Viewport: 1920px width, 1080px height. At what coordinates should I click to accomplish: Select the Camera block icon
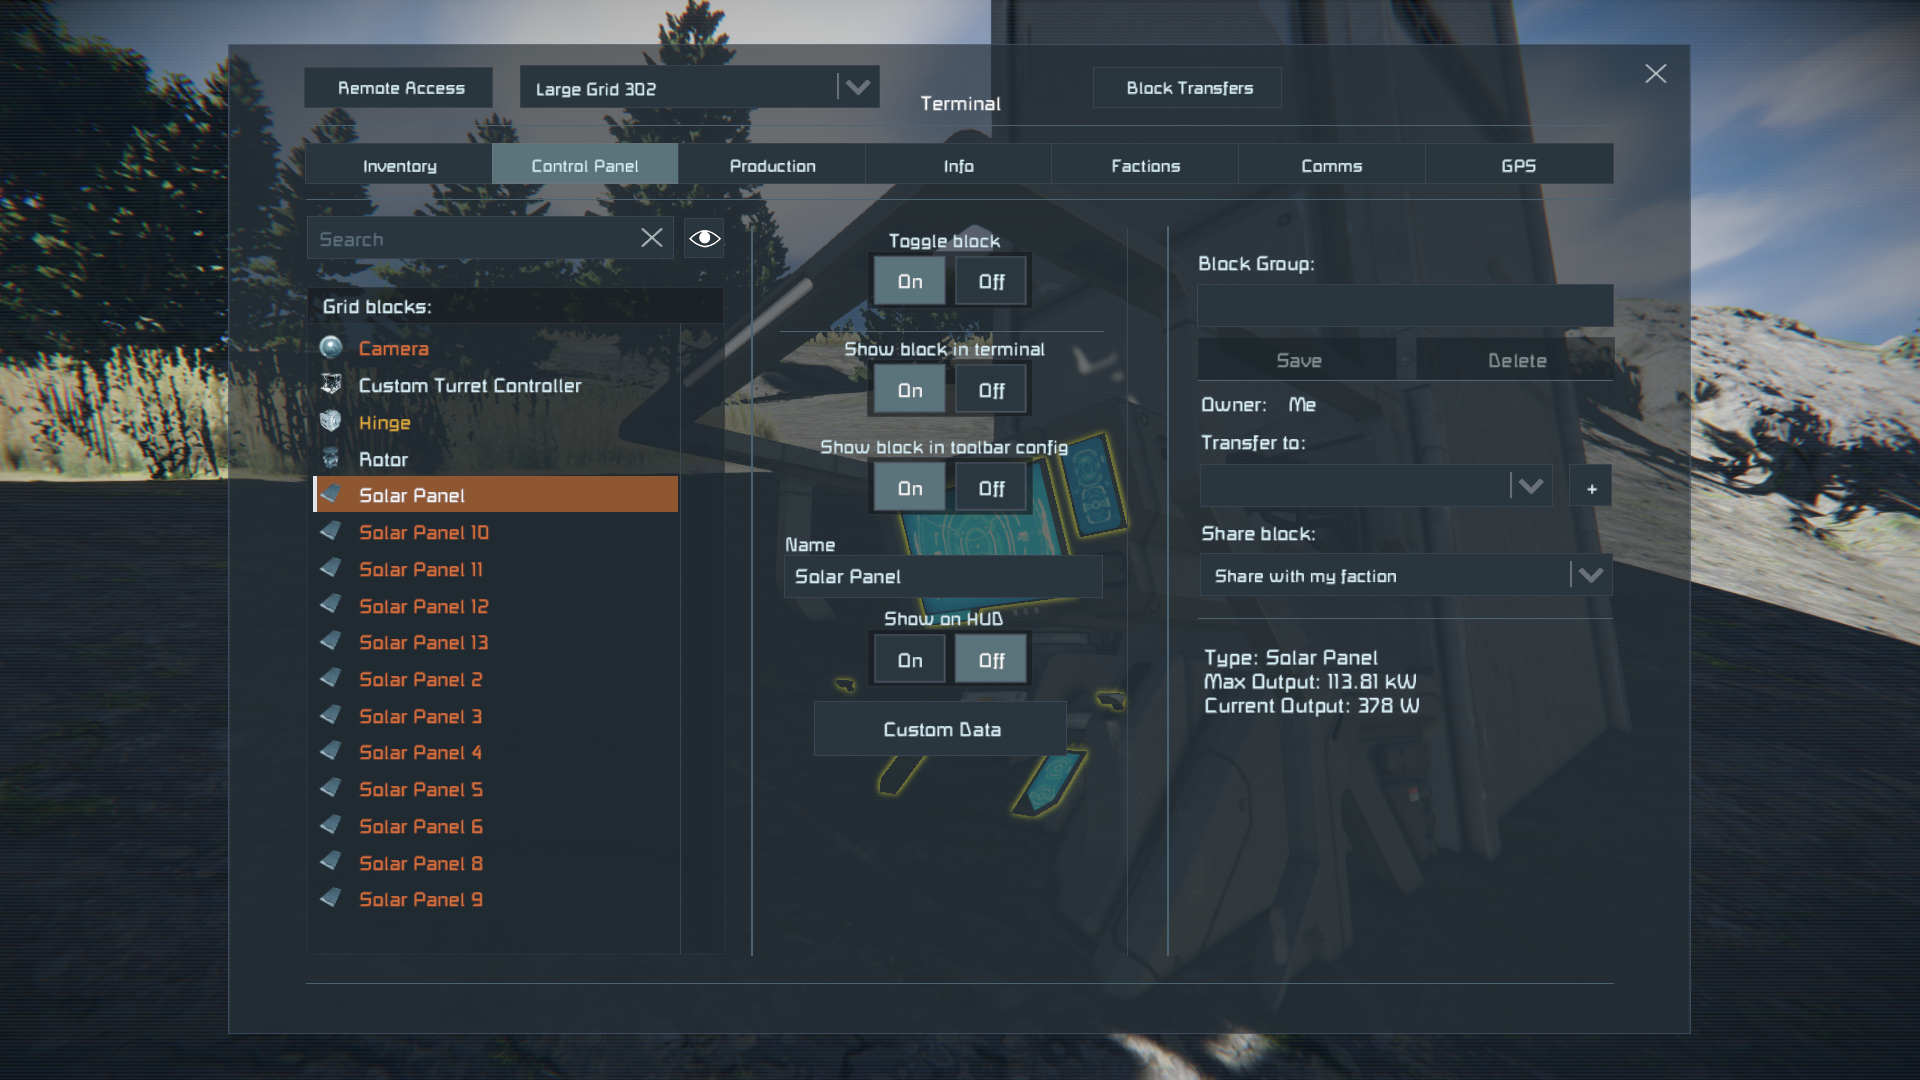click(331, 348)
